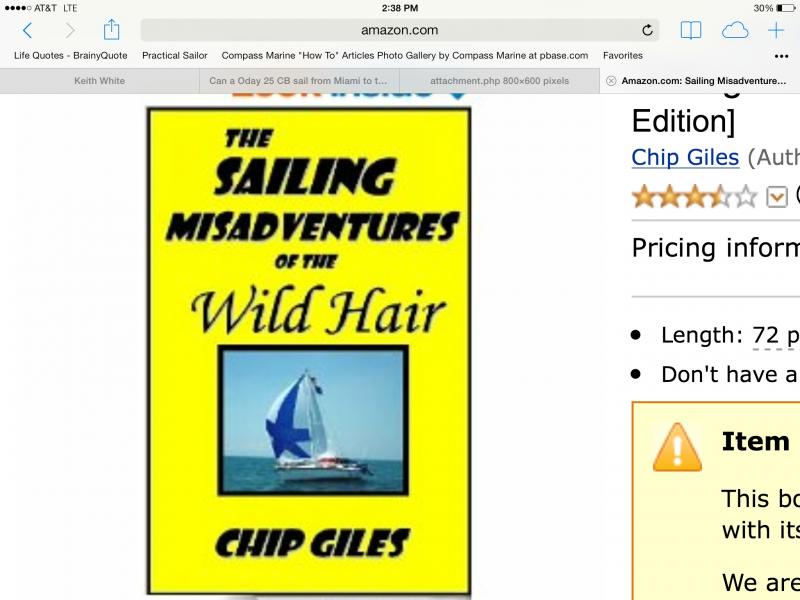Open the Bookmarks book icon

[691, 31]
